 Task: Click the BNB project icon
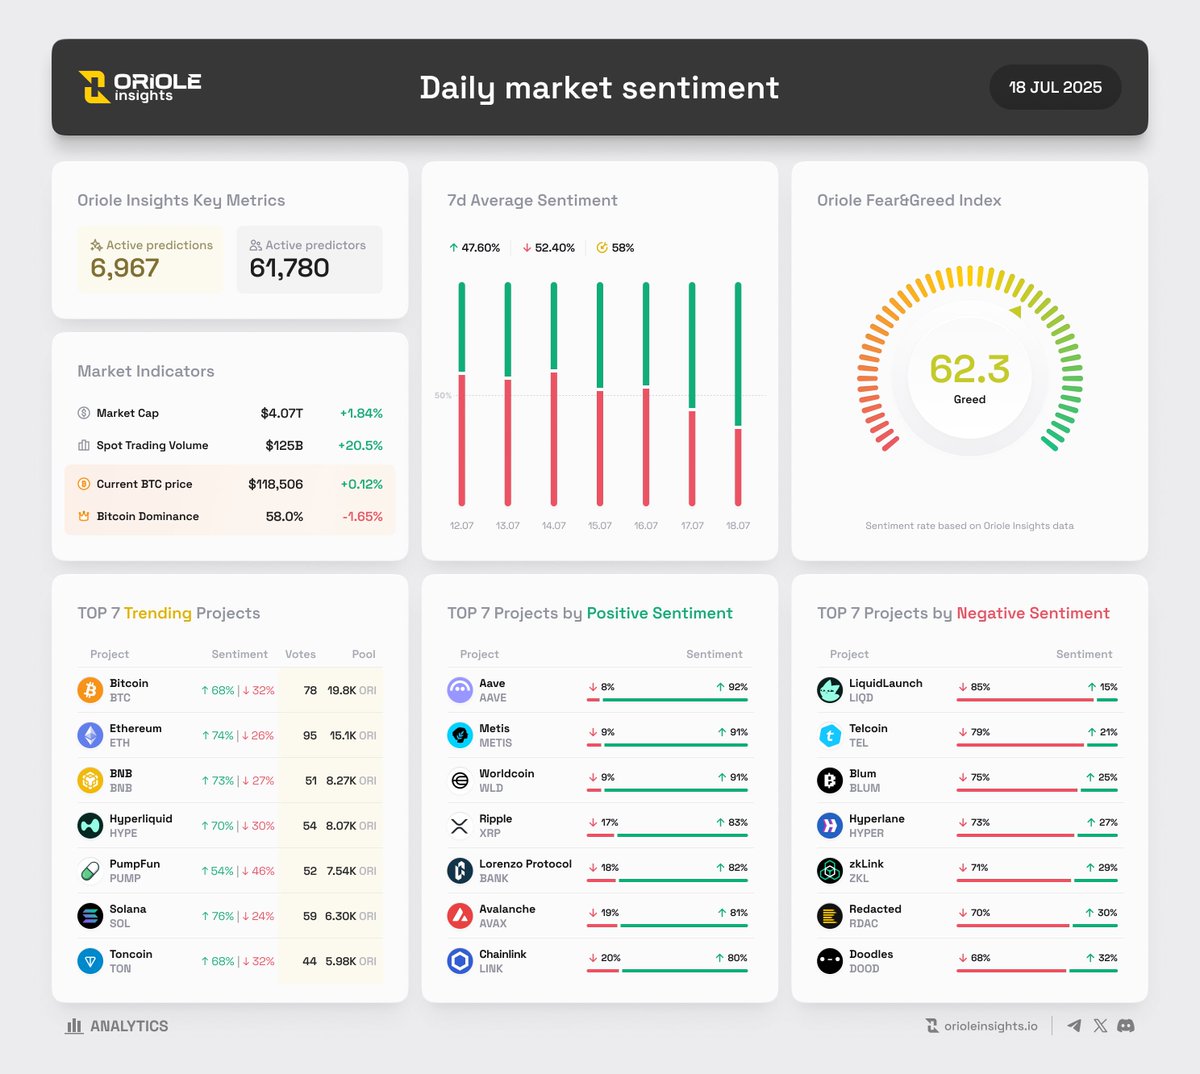pyautogui.click(x=90, y=780)
